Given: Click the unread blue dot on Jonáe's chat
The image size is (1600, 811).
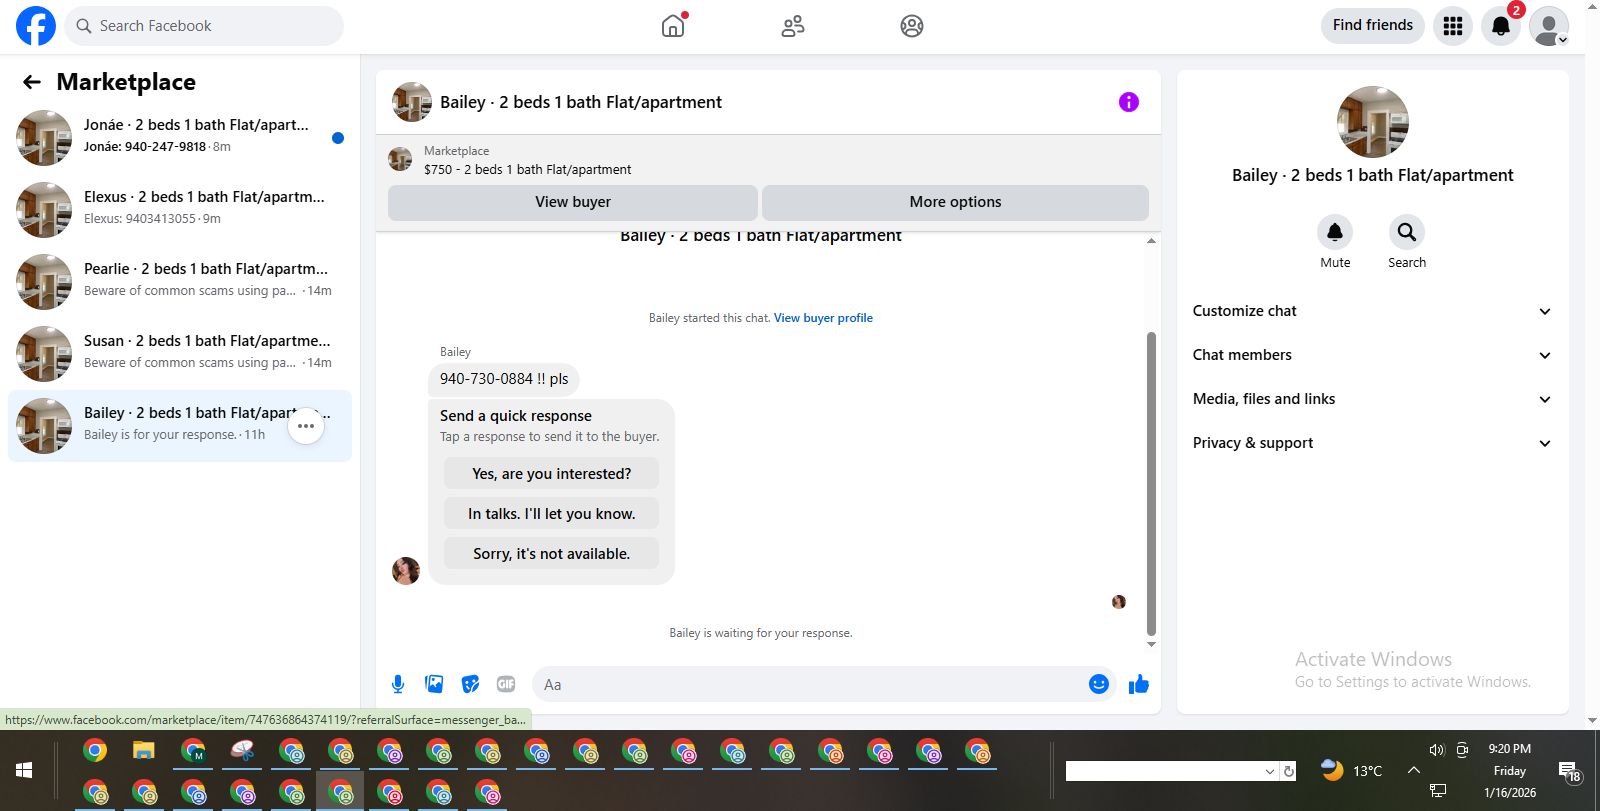Looking at the screenshot, I should point(338,138).
